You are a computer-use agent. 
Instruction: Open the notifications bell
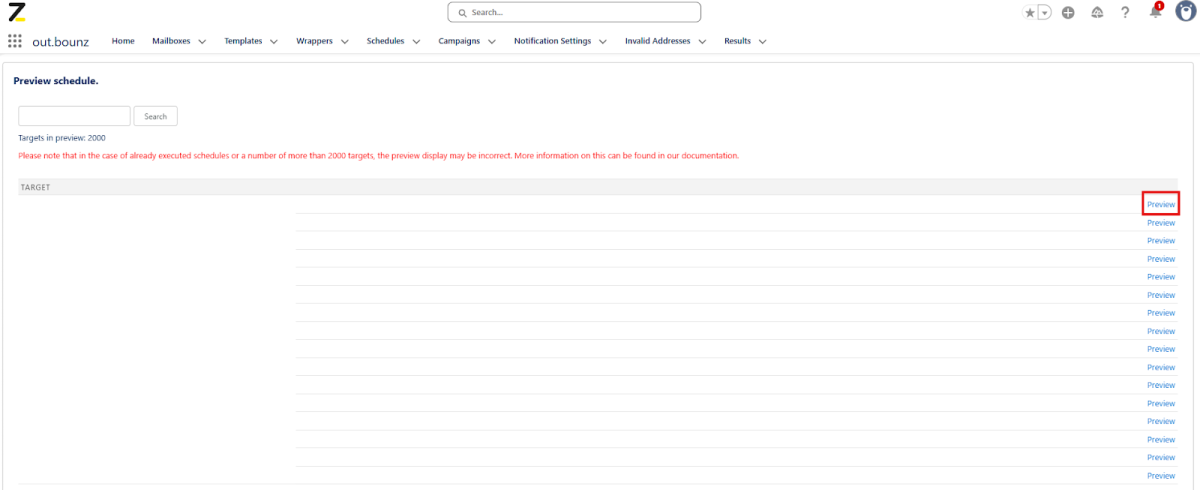pos(1155,12)
